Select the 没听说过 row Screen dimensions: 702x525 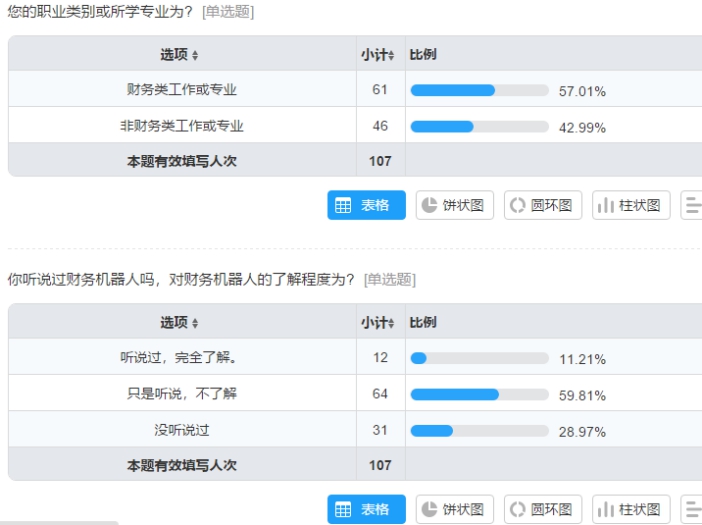click(355, 429)
